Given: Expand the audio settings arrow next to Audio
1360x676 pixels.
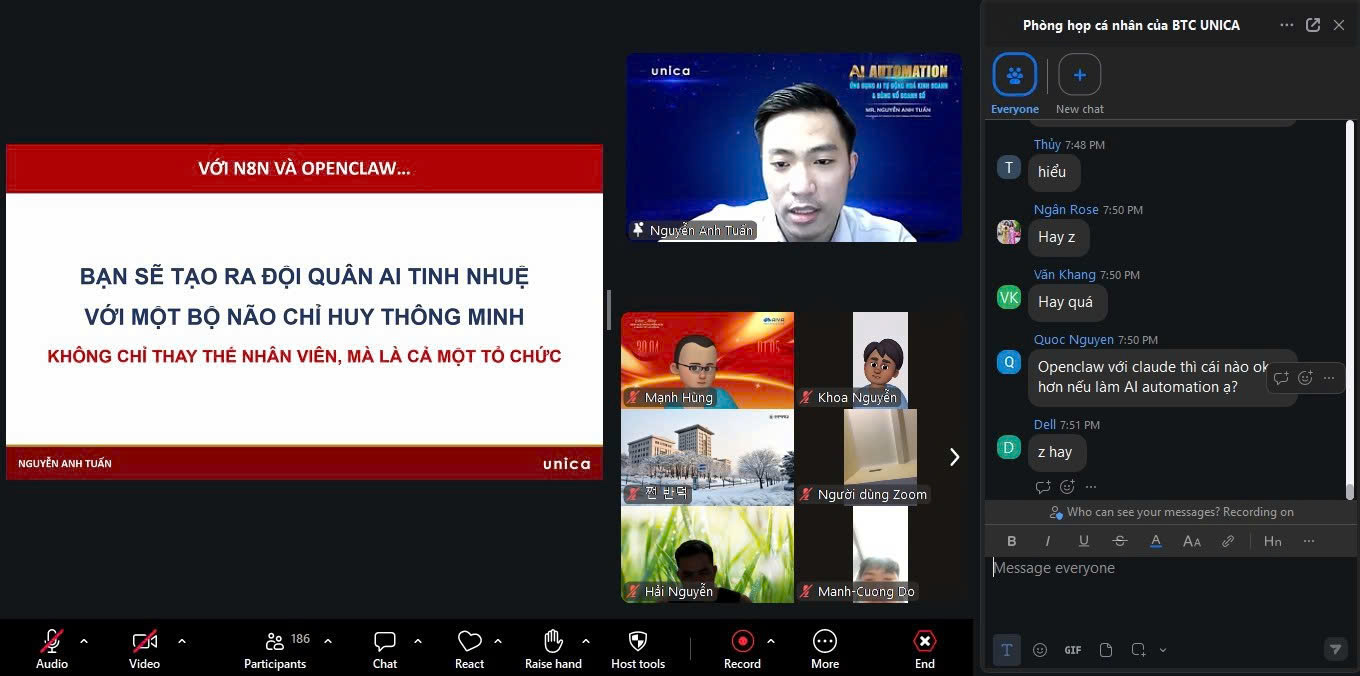Looking at the screenshot, I should (x=84, y=641).
